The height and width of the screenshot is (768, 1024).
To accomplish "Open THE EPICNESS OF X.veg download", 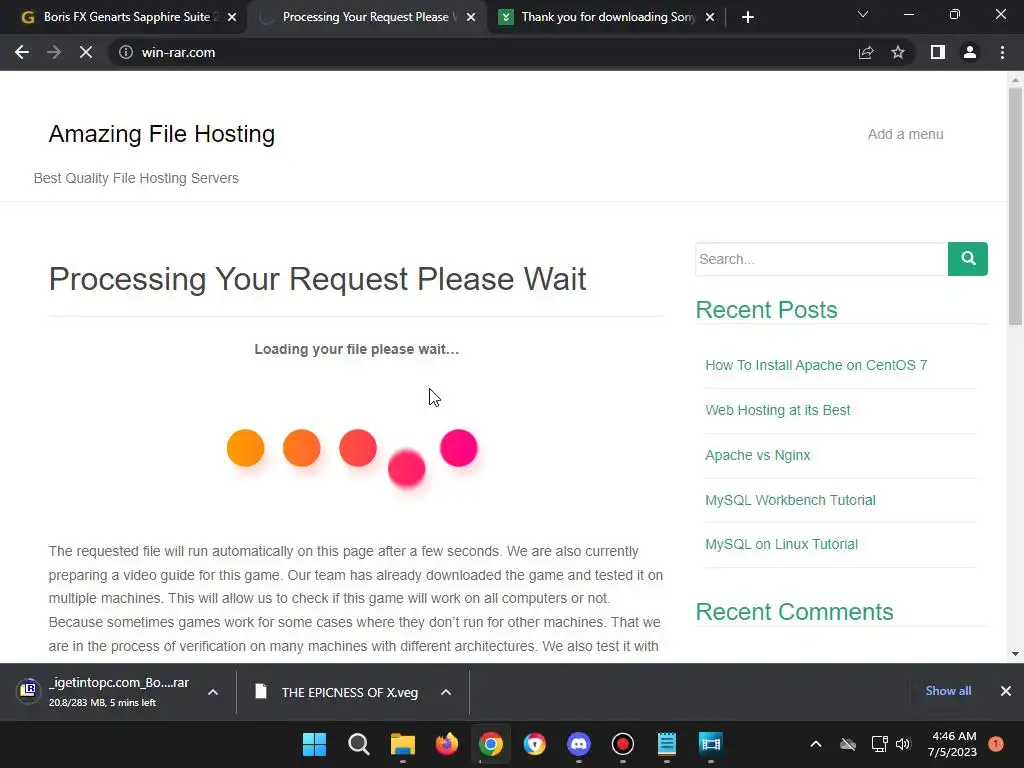I will tap(336, 692).
